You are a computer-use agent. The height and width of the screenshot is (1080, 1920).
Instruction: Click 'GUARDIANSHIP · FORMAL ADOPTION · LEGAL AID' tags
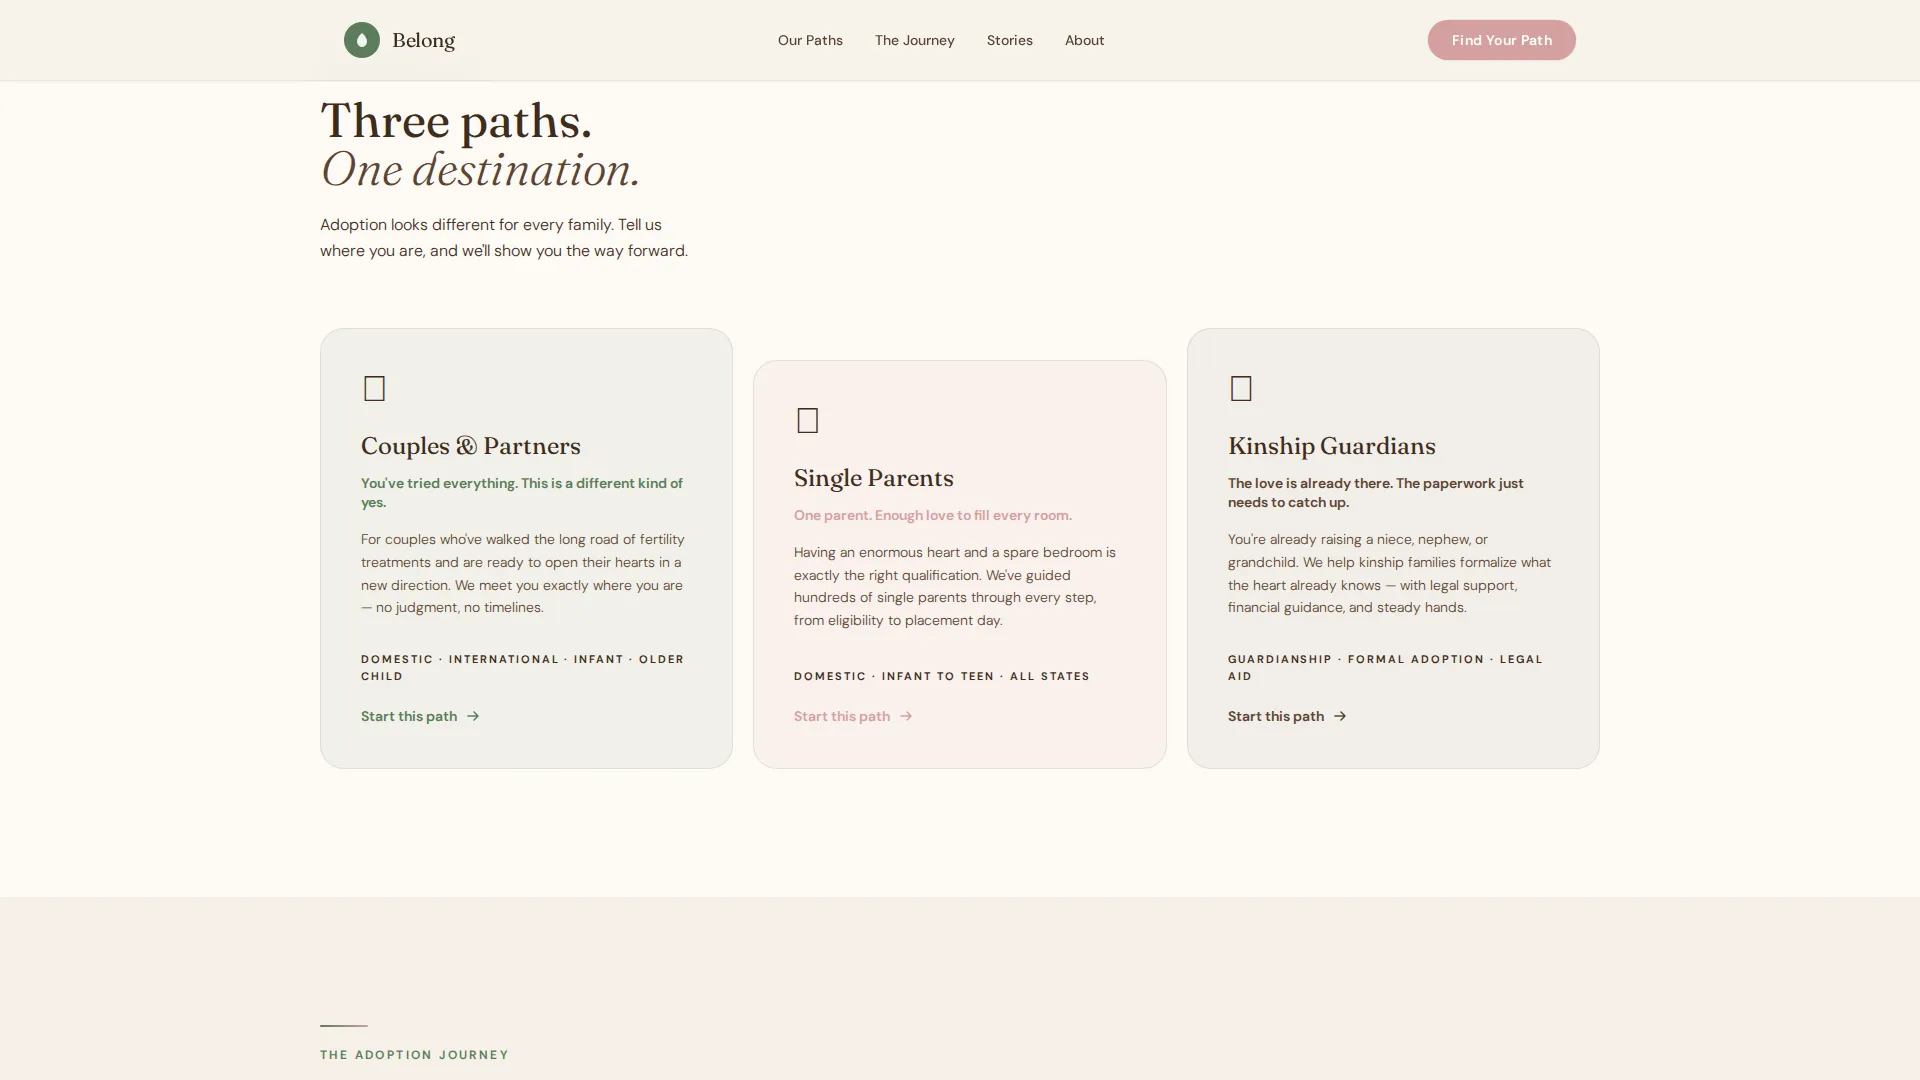1385,667
